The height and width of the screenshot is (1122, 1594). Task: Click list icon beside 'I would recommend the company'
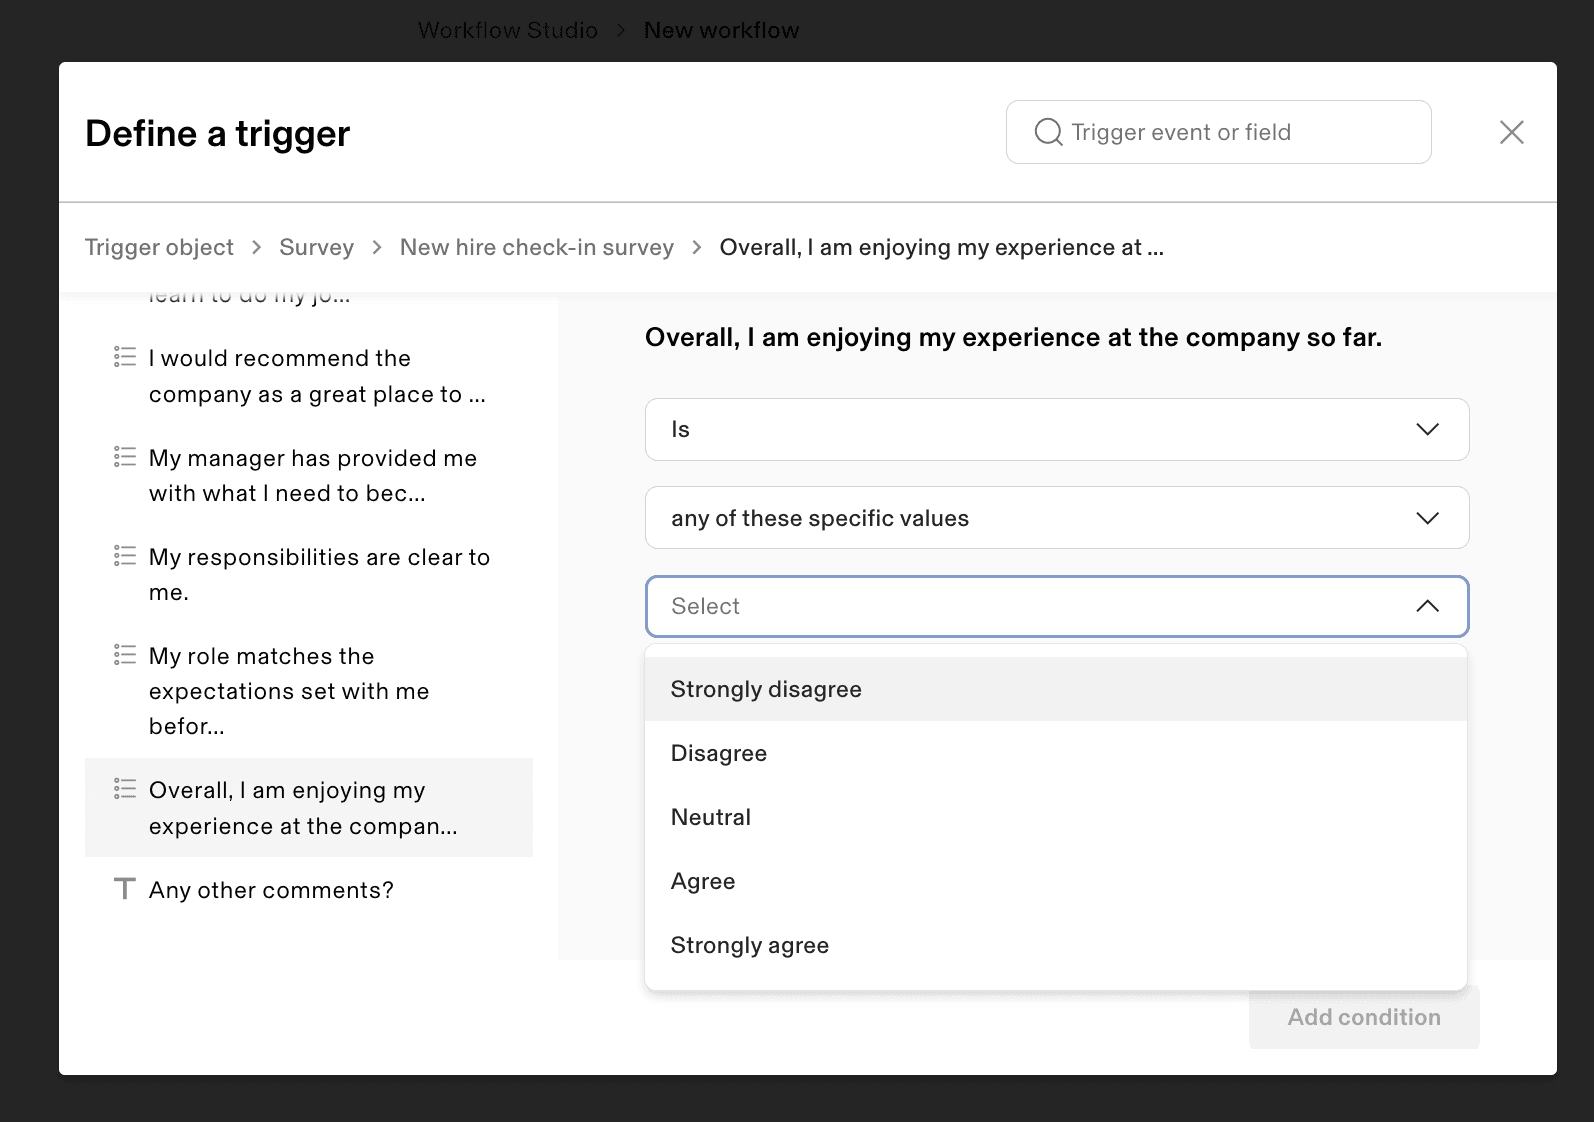(x=125, y=356)
